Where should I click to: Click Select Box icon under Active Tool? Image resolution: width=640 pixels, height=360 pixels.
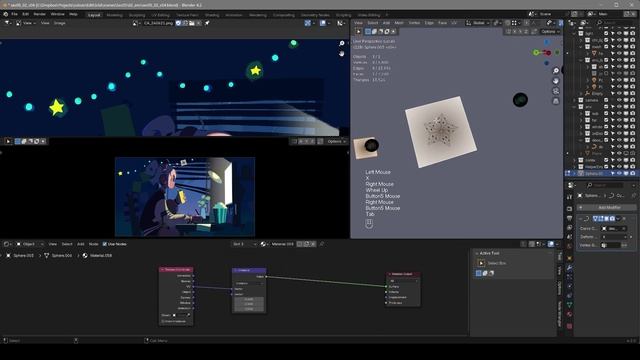(481, 263)
